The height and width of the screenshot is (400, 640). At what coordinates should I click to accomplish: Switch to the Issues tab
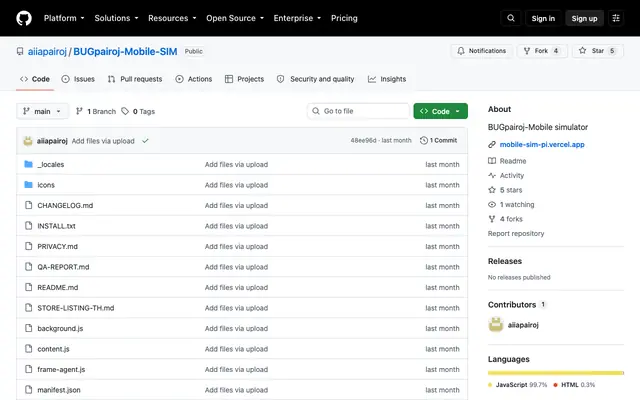point(78,79)
